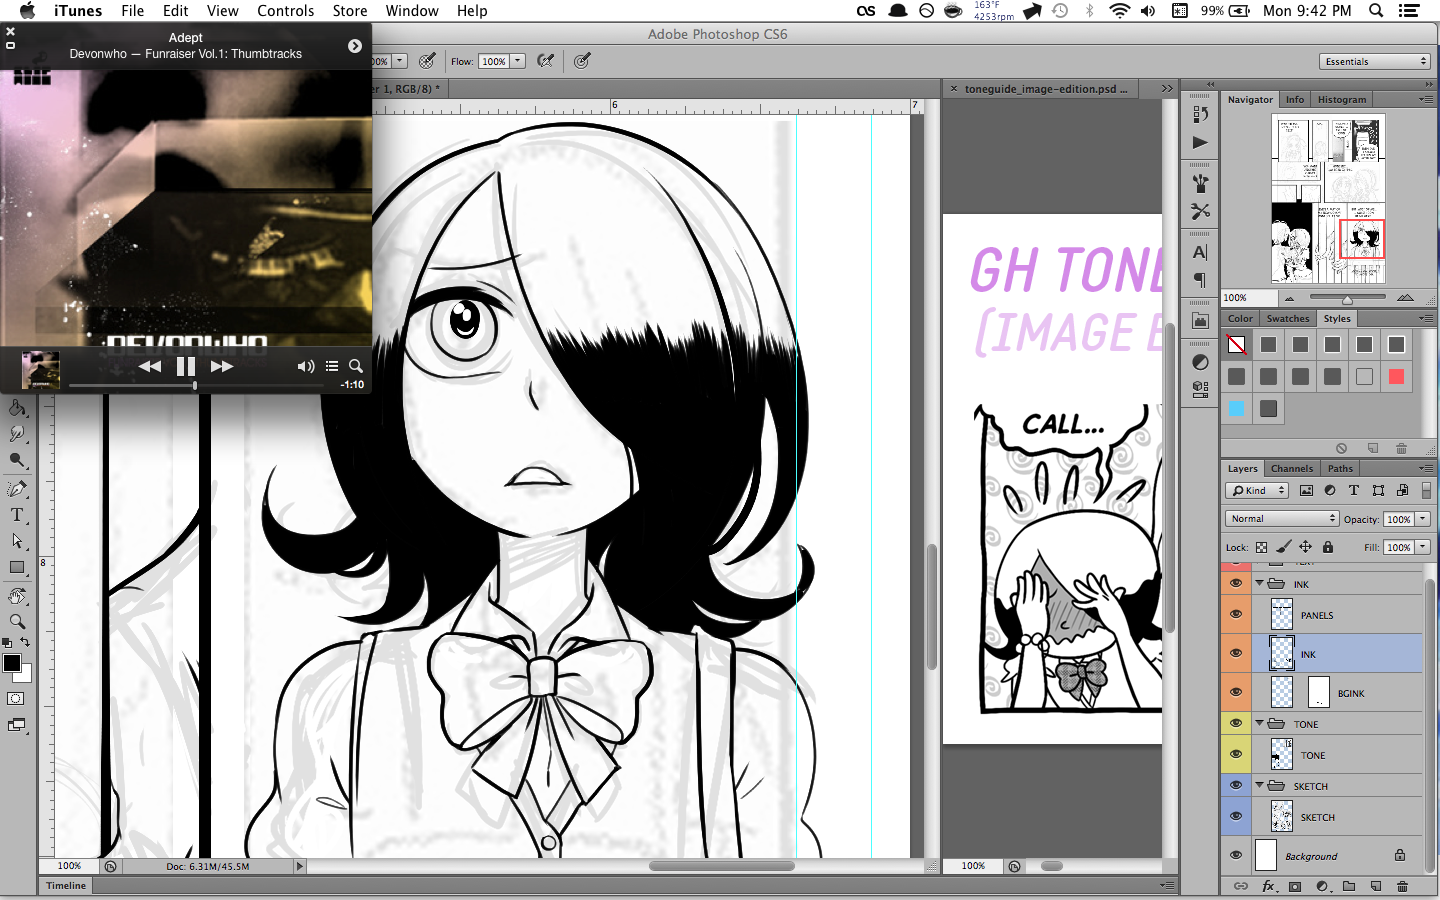Hide the SKETCH layer inside the group
1440x900 pixels.
(x=1236, y=816)
